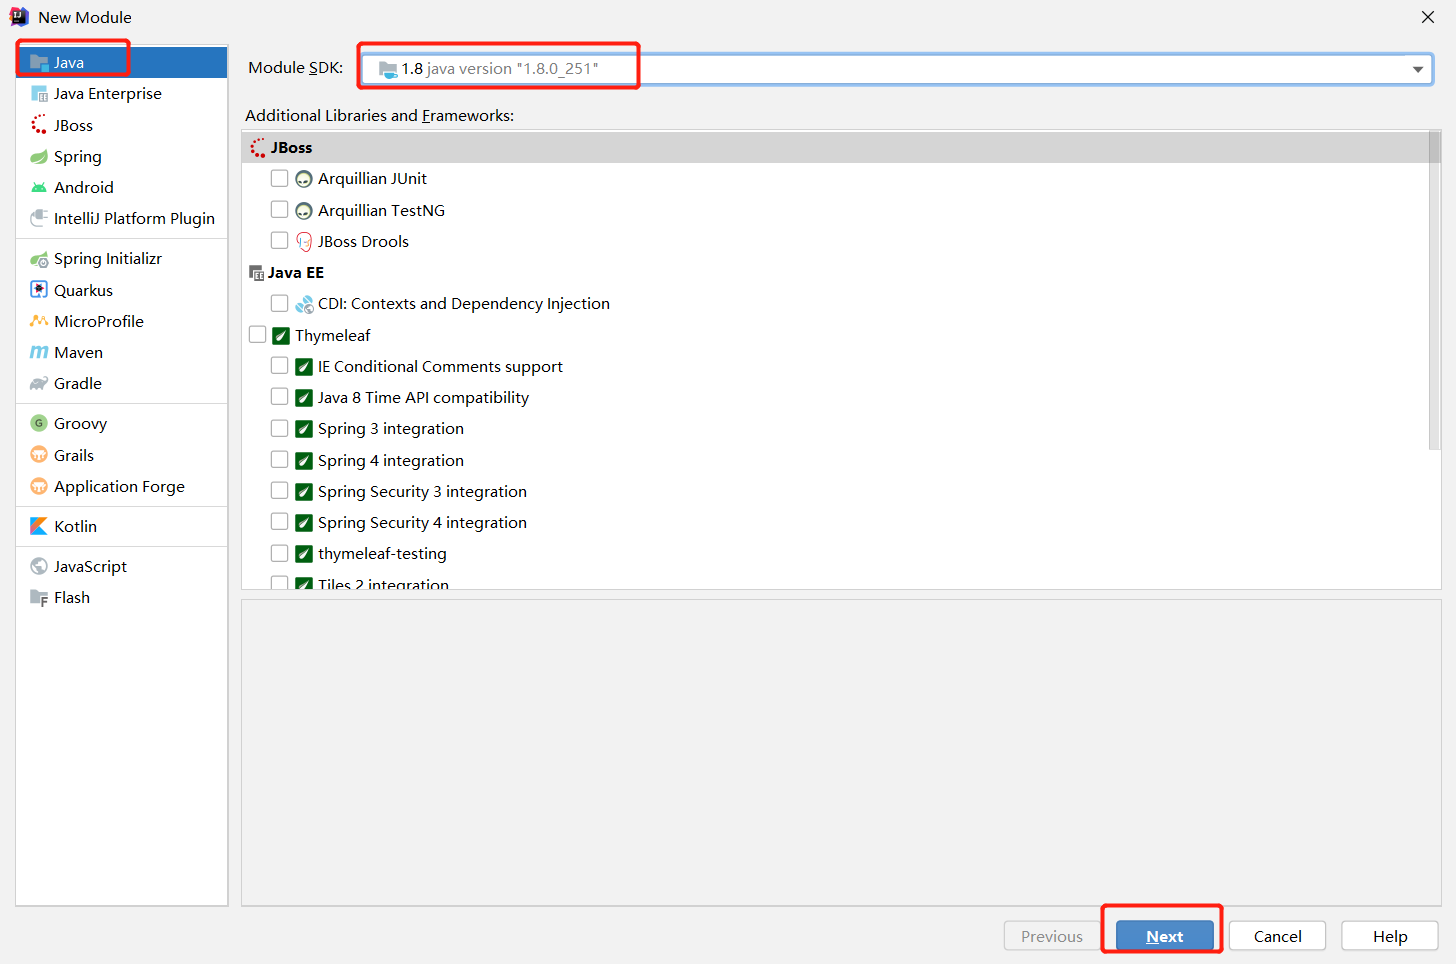Click the CDI Contexts and Dependency Injection icon
This screenshot has width=1456, height=964.
tap(304, 304)
